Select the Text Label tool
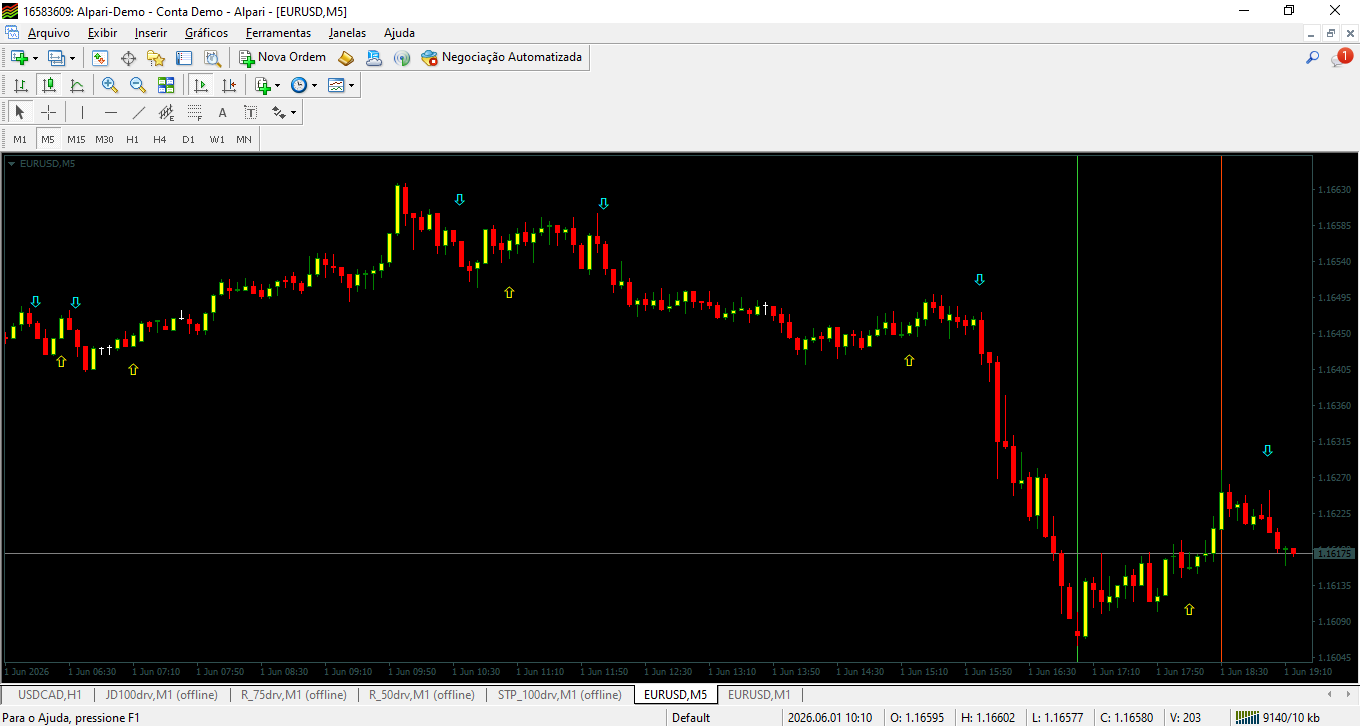 pos(250,112)
